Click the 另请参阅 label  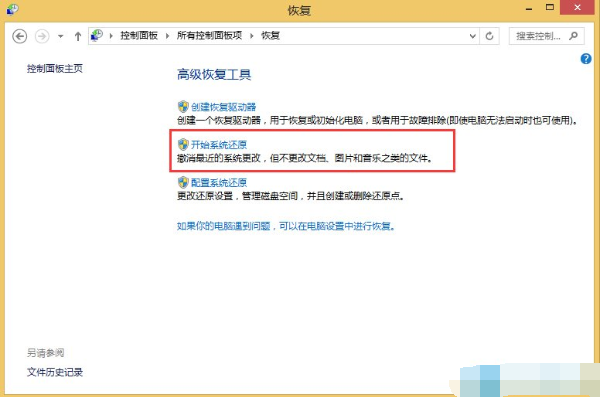tap(46, 353)
